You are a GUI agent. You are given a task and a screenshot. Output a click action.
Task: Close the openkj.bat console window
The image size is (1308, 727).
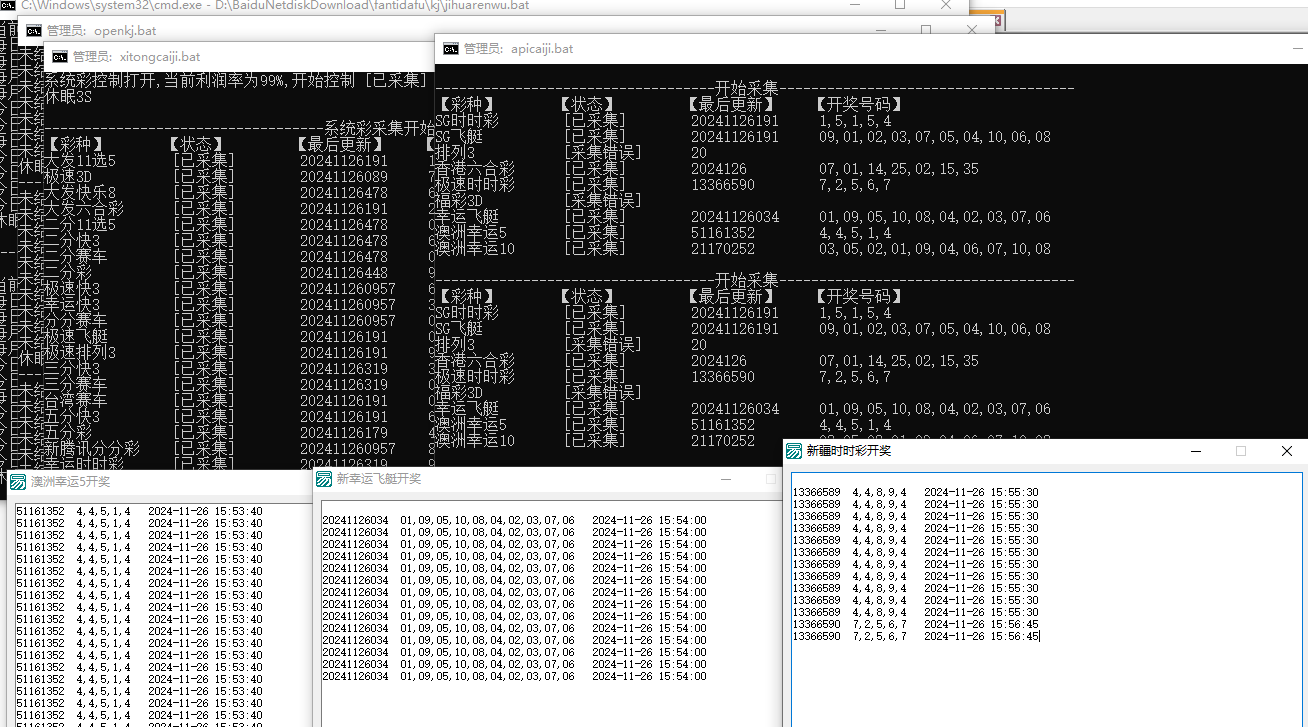pos(972,30)
